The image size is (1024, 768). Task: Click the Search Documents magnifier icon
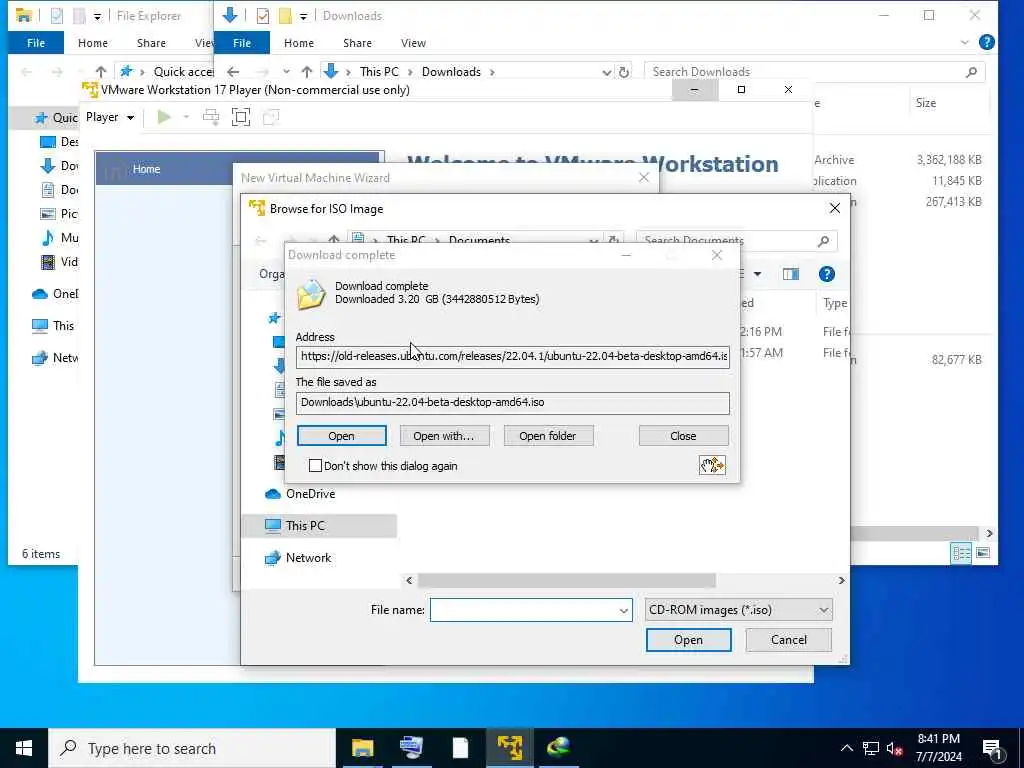(x=824, y=241)
